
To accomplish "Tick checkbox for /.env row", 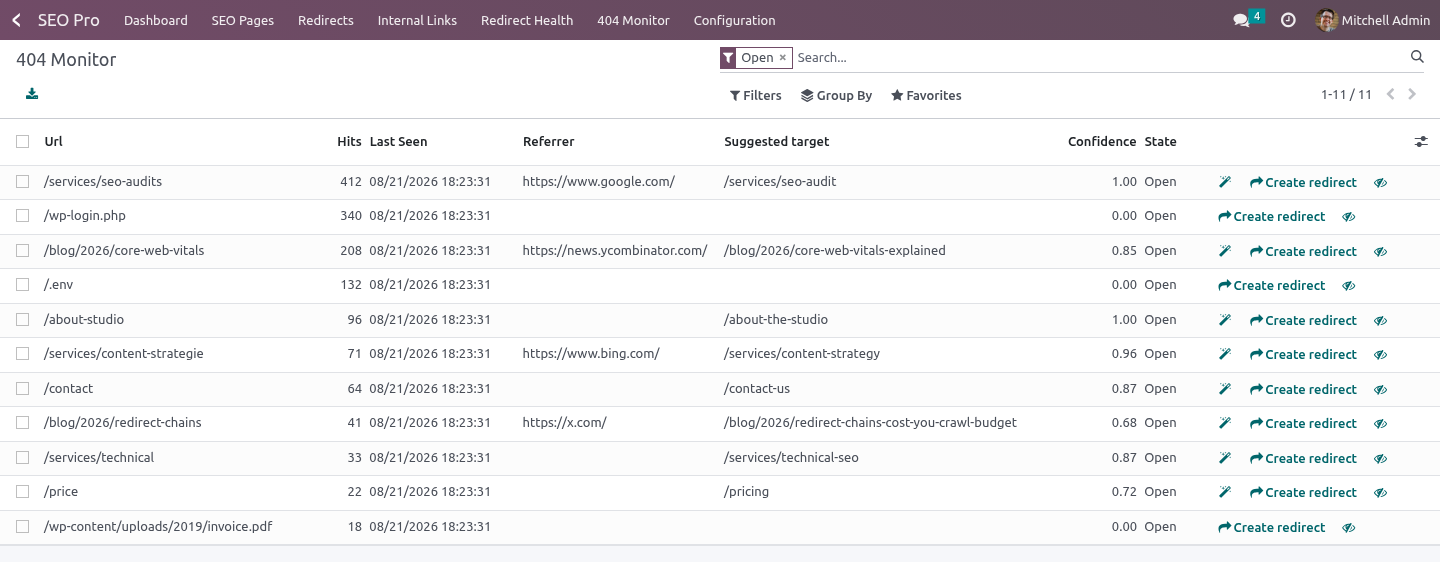I will coord(22,285).
